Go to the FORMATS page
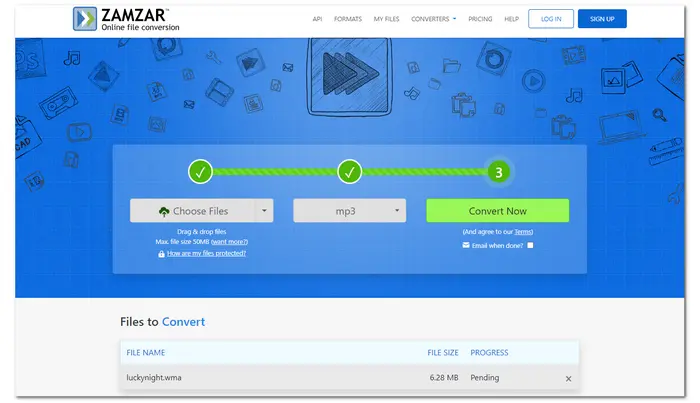The width and height of the screenshot is (700, 403). pos(348,19)
